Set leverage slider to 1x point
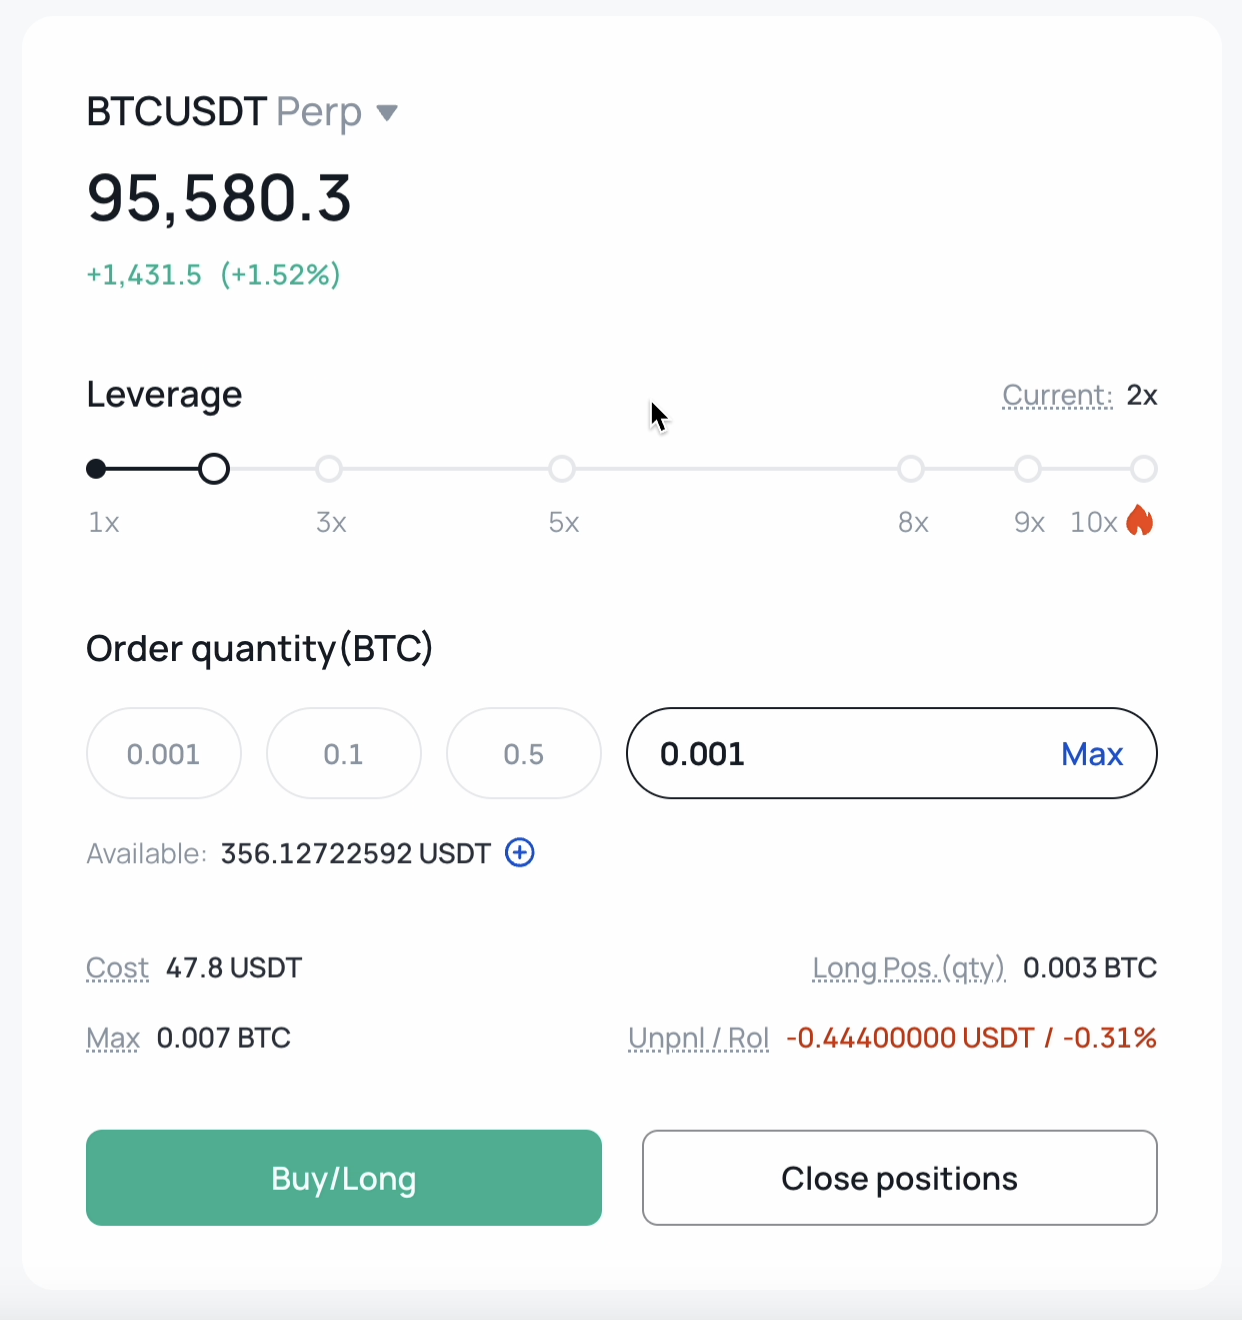The image size is (1242, 1320). coord(96,468)
